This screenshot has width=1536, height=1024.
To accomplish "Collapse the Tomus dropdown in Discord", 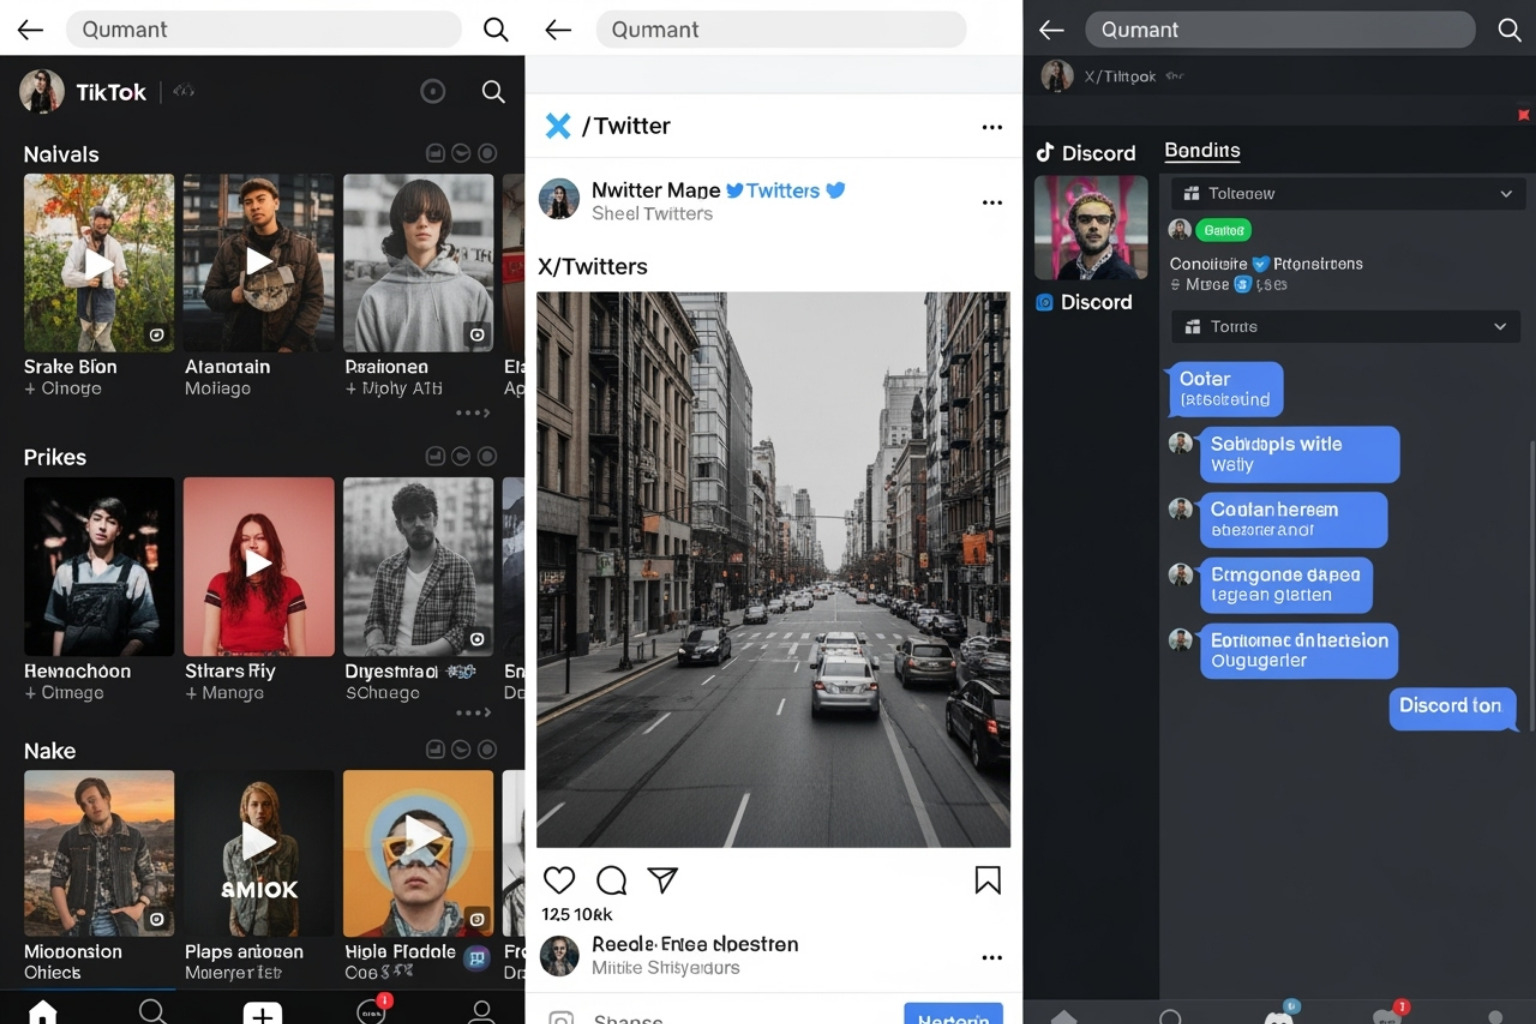I will (x=1500, y=326).
